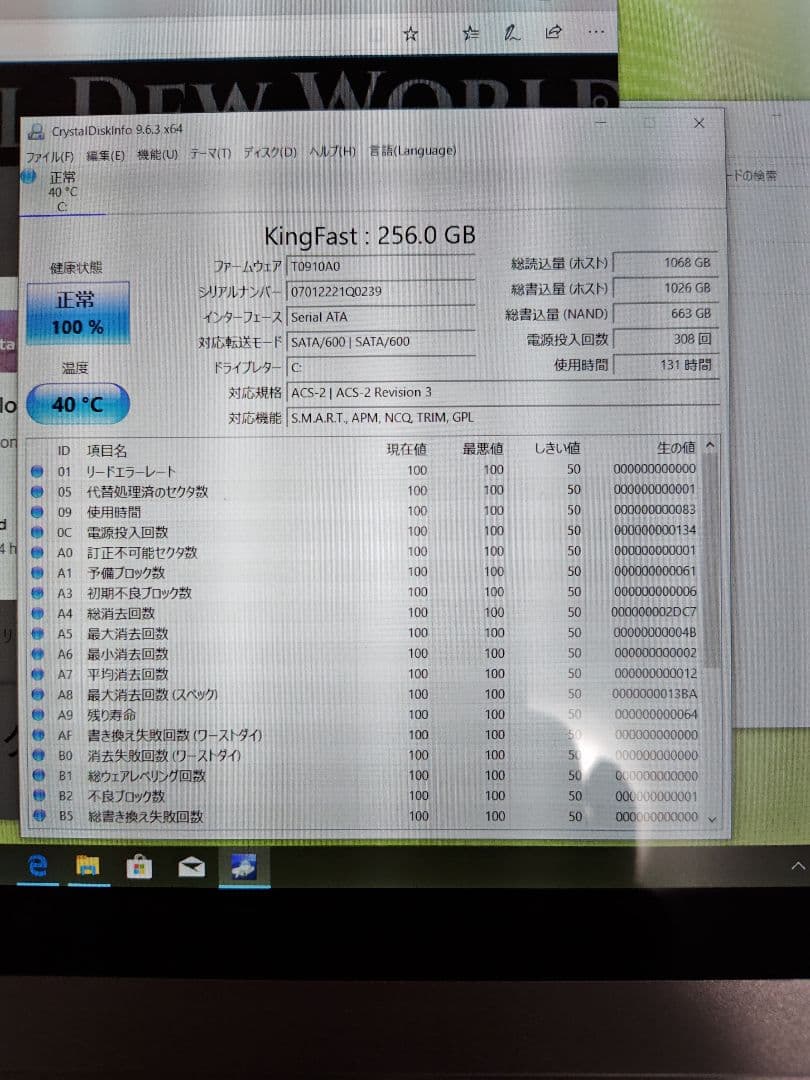
Task: Select the row name 残り寿命
Action: click(x=112, y=715)
